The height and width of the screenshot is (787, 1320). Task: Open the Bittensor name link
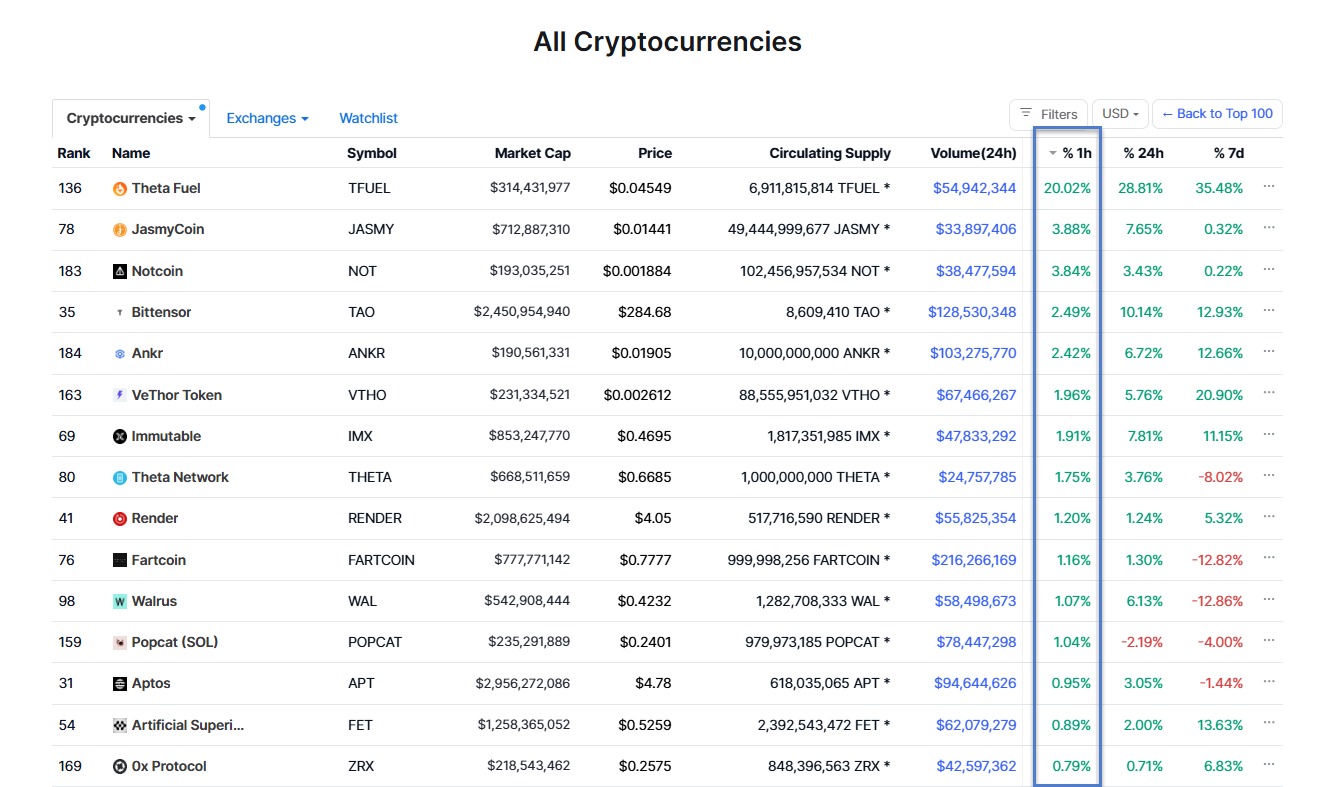click(x=161, y=312)
